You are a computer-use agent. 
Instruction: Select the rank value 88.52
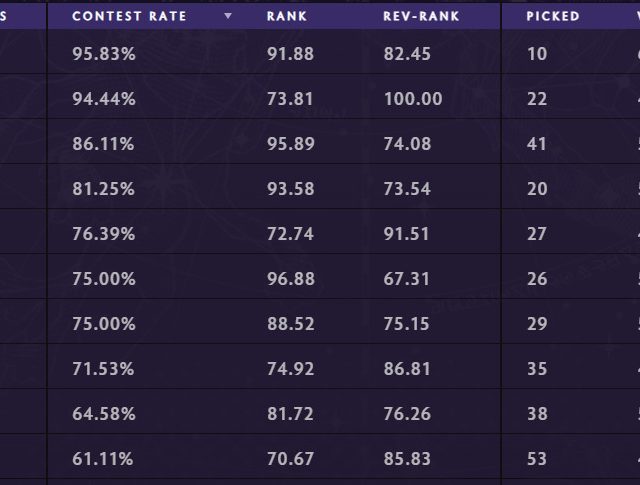[x=290, y=324]
